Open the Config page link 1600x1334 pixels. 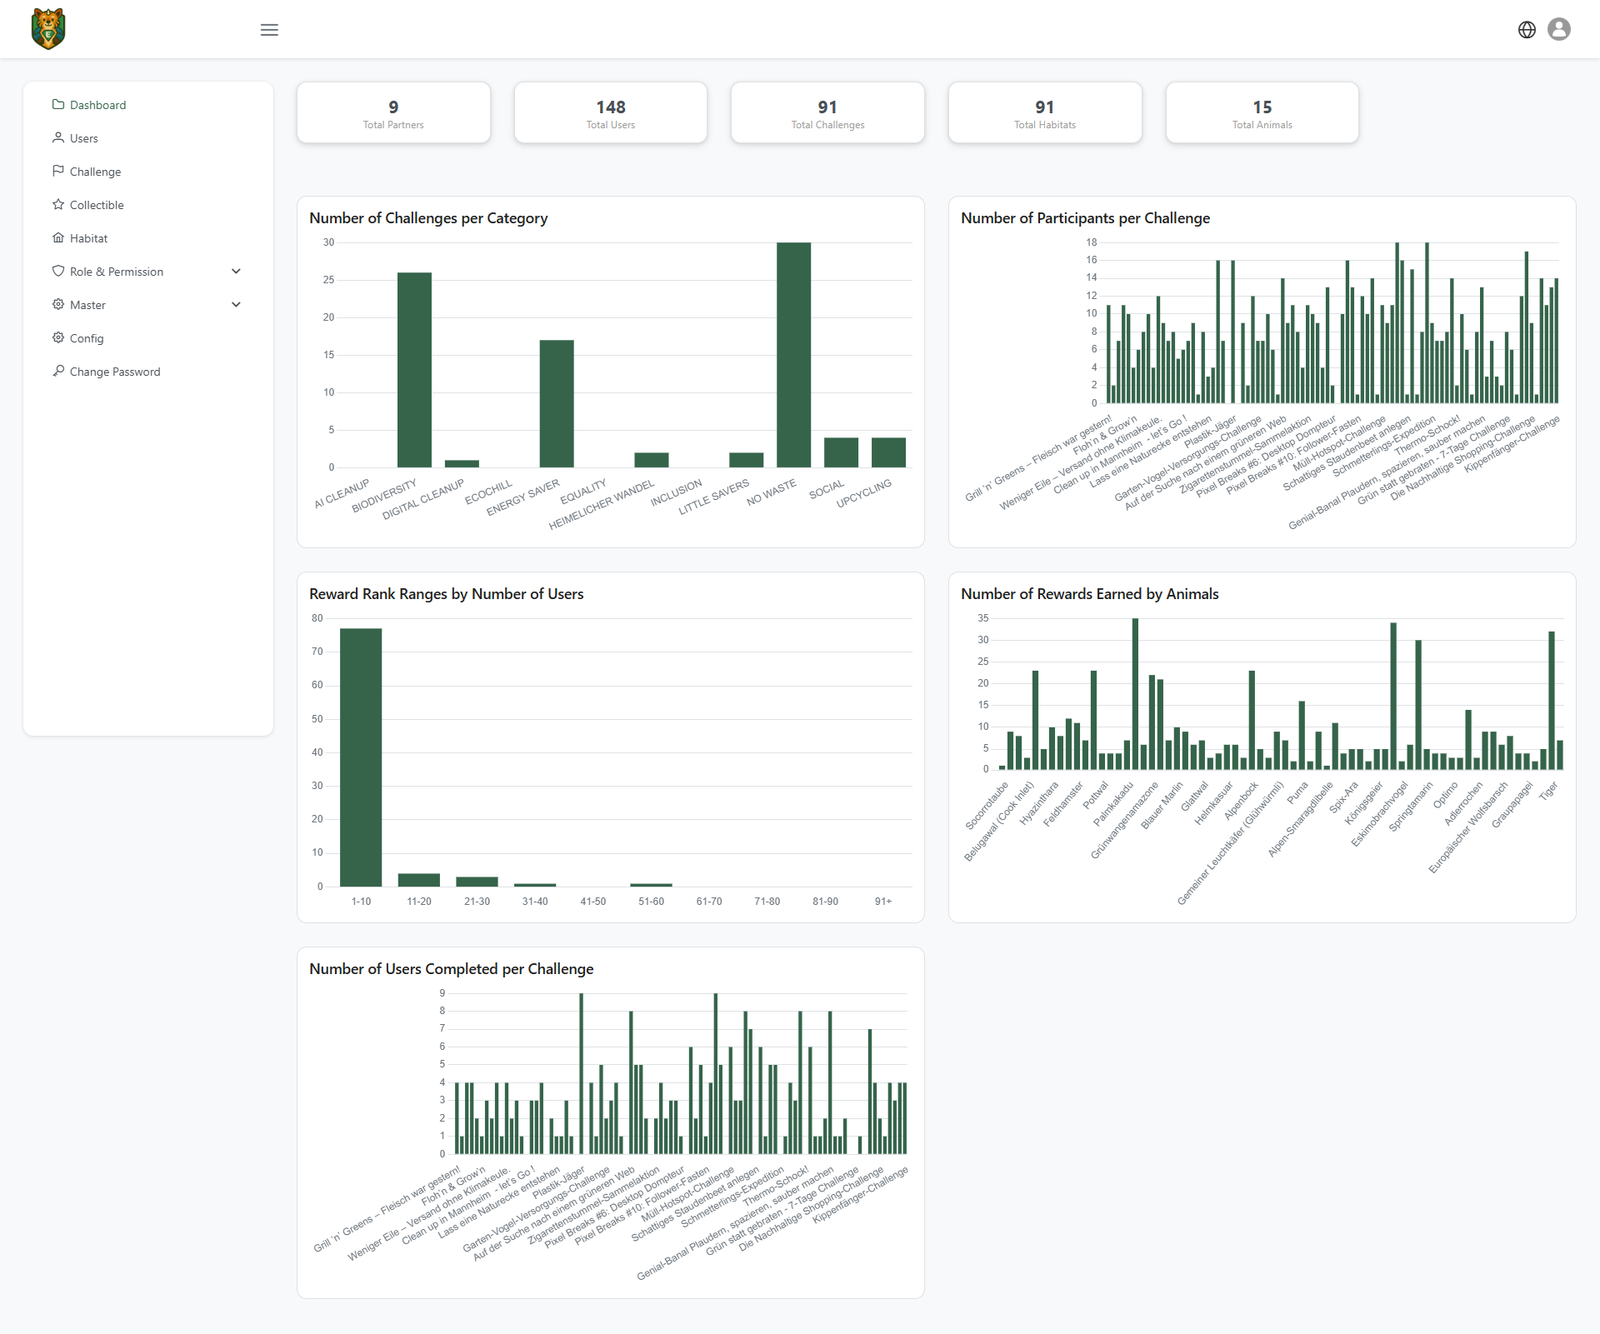(x=87, y=338)
